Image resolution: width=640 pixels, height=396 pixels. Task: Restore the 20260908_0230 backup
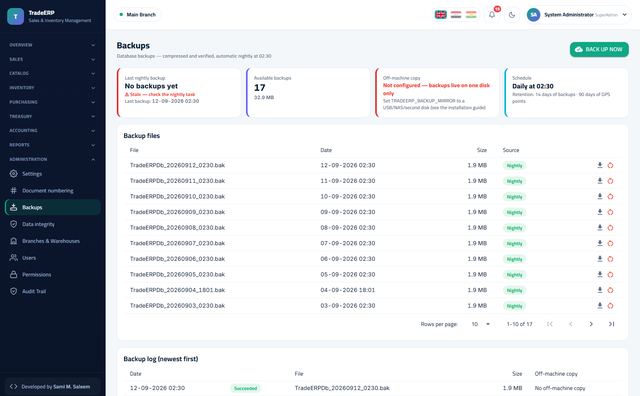pos(610,228)
